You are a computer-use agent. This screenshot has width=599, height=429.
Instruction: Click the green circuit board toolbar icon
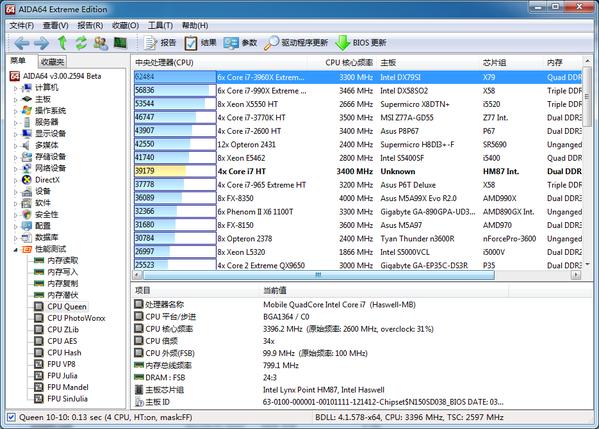point(120,42)
